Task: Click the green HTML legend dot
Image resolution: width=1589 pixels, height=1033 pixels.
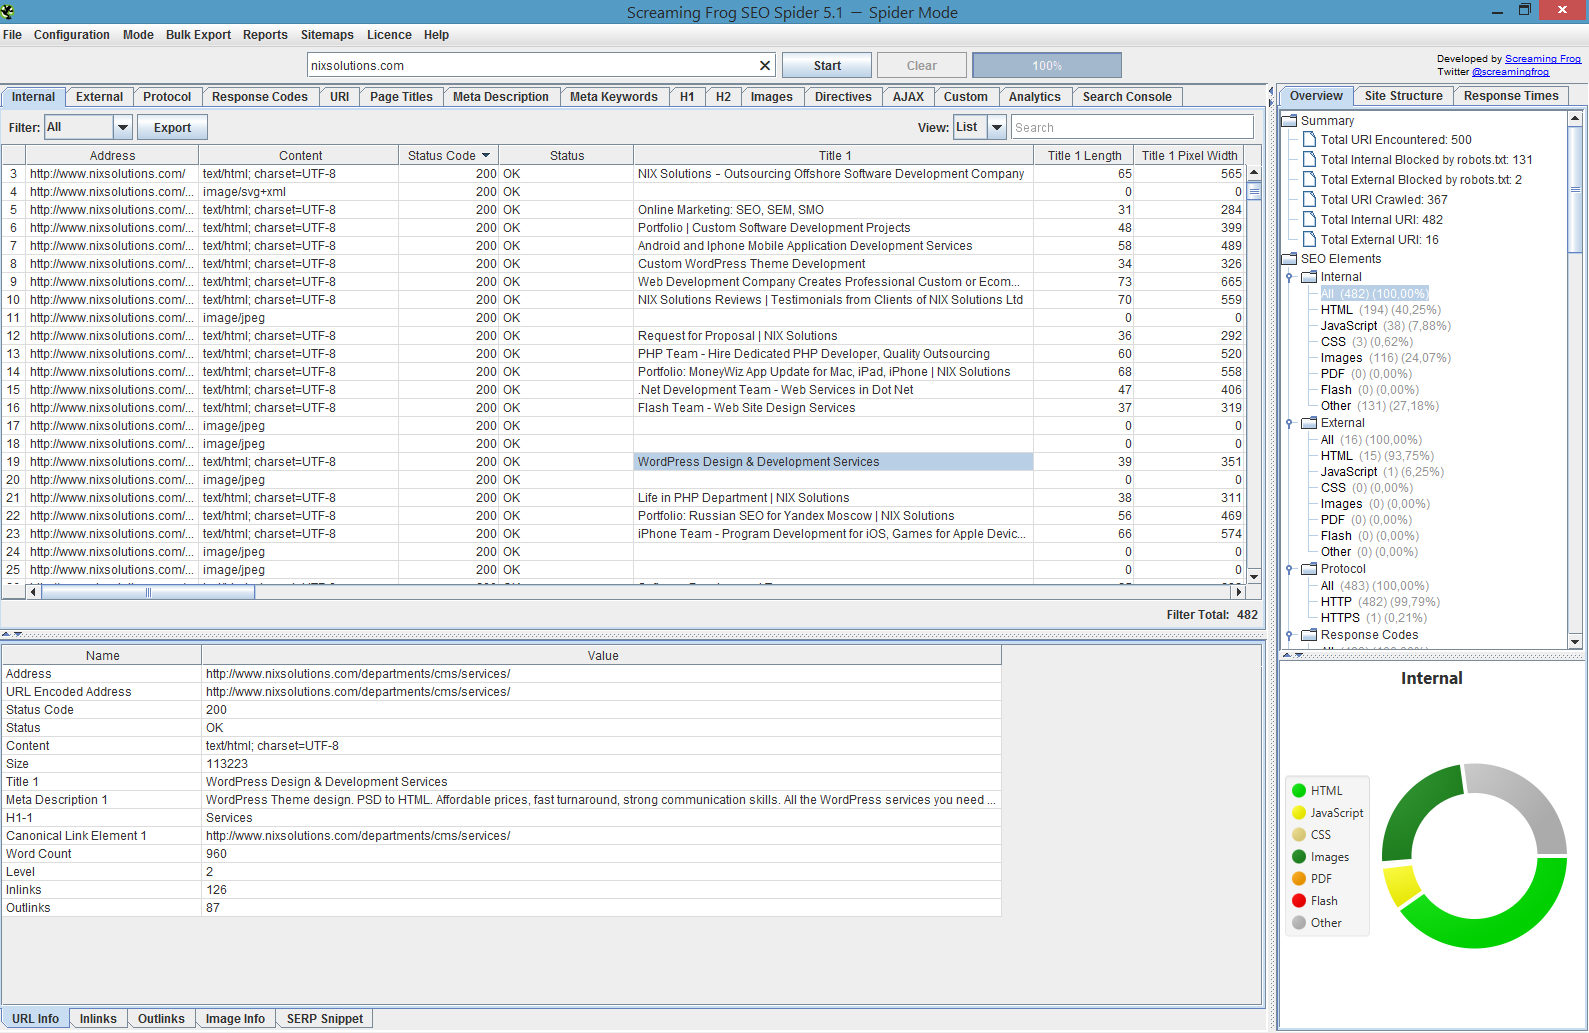Action: coord(1299,791)
